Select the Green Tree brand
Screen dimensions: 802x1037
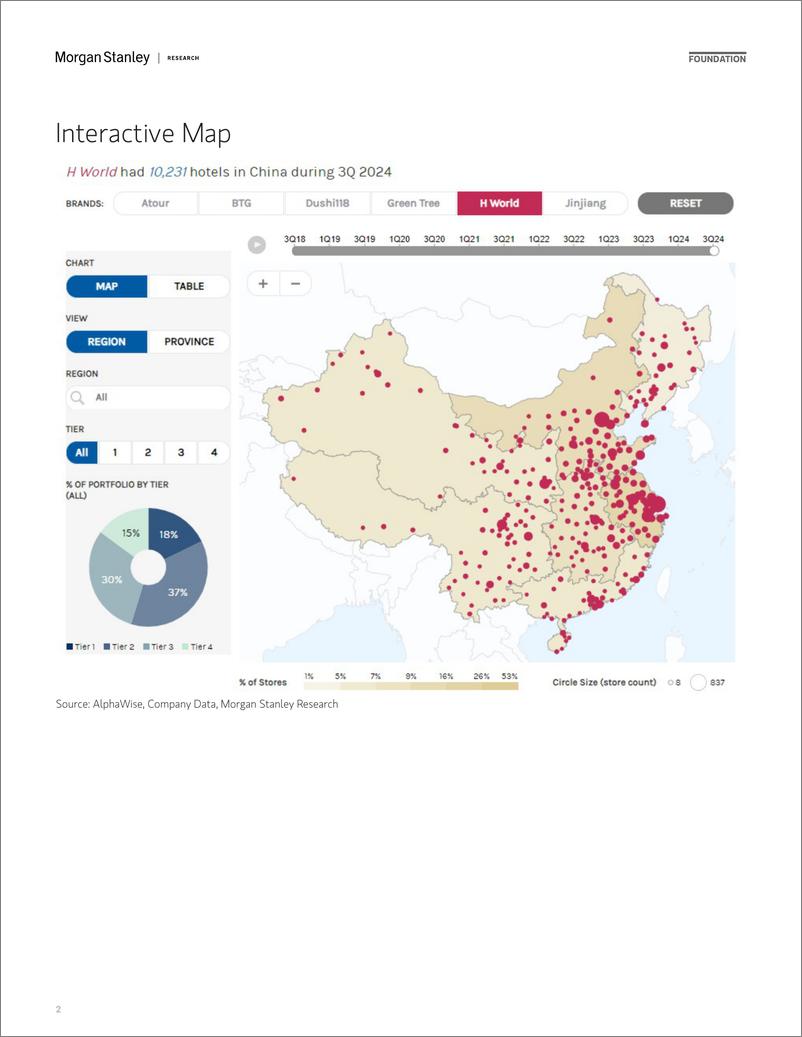[x=413, y=203]
